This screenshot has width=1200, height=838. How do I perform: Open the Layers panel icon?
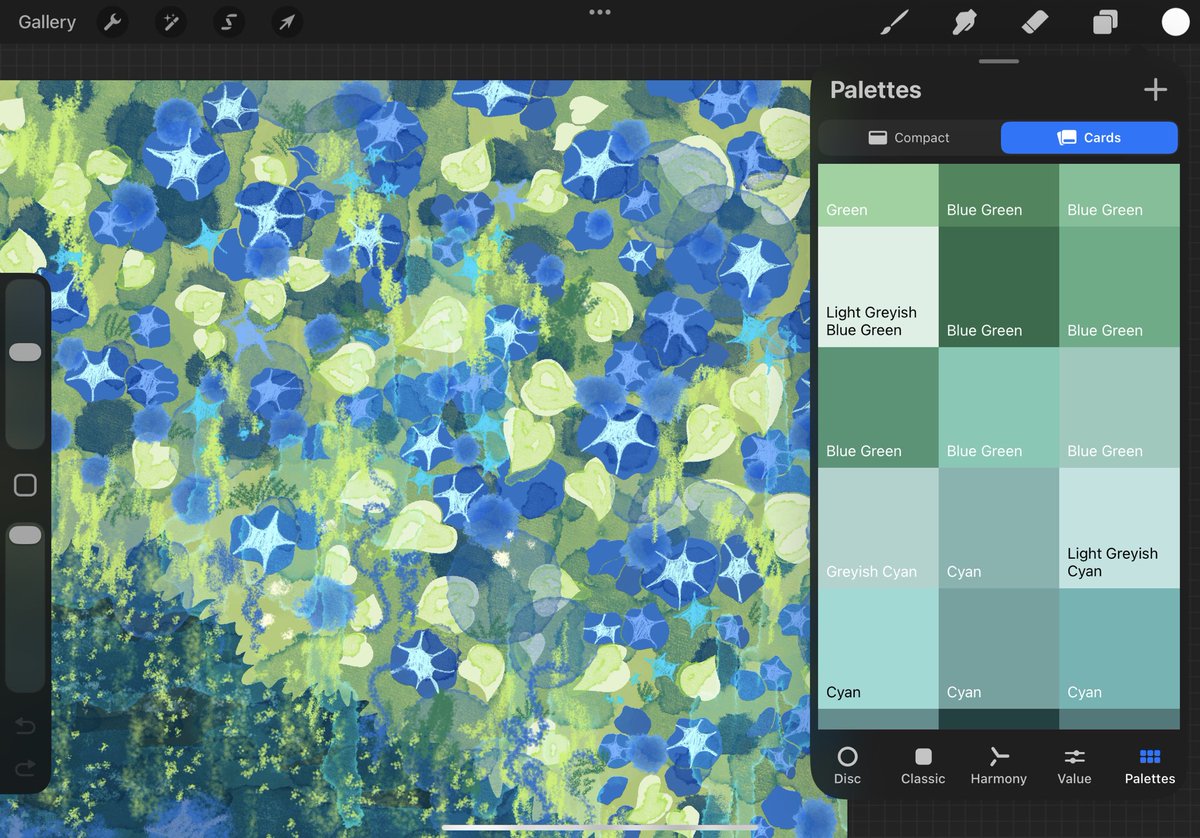tap(1105, 22)
